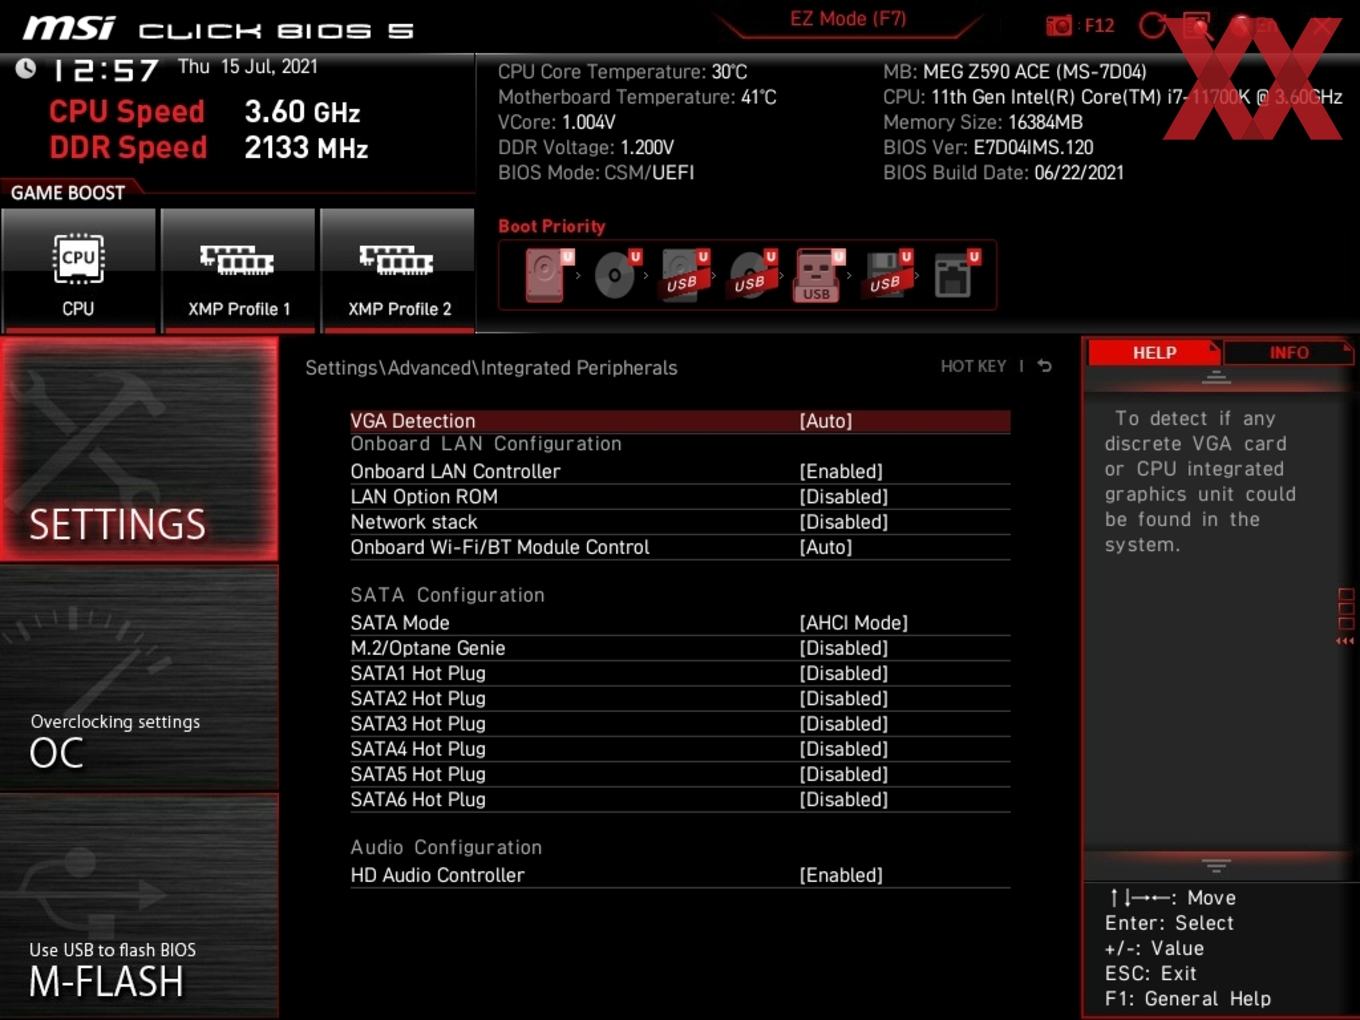Viewport: 1360px width, 1020px height.
Task: Select the hard disk boot priority icon
Action: coord(548,275)
